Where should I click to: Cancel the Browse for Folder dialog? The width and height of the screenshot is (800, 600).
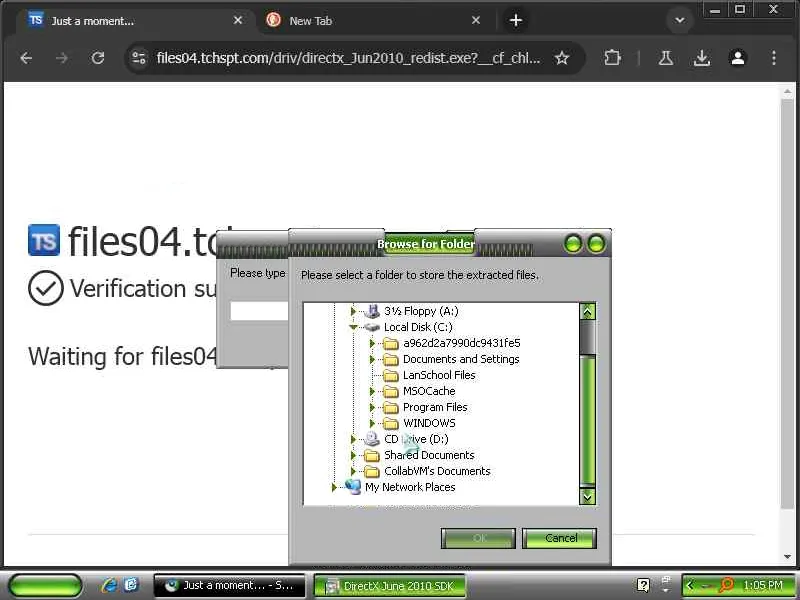tap(559, 538)
